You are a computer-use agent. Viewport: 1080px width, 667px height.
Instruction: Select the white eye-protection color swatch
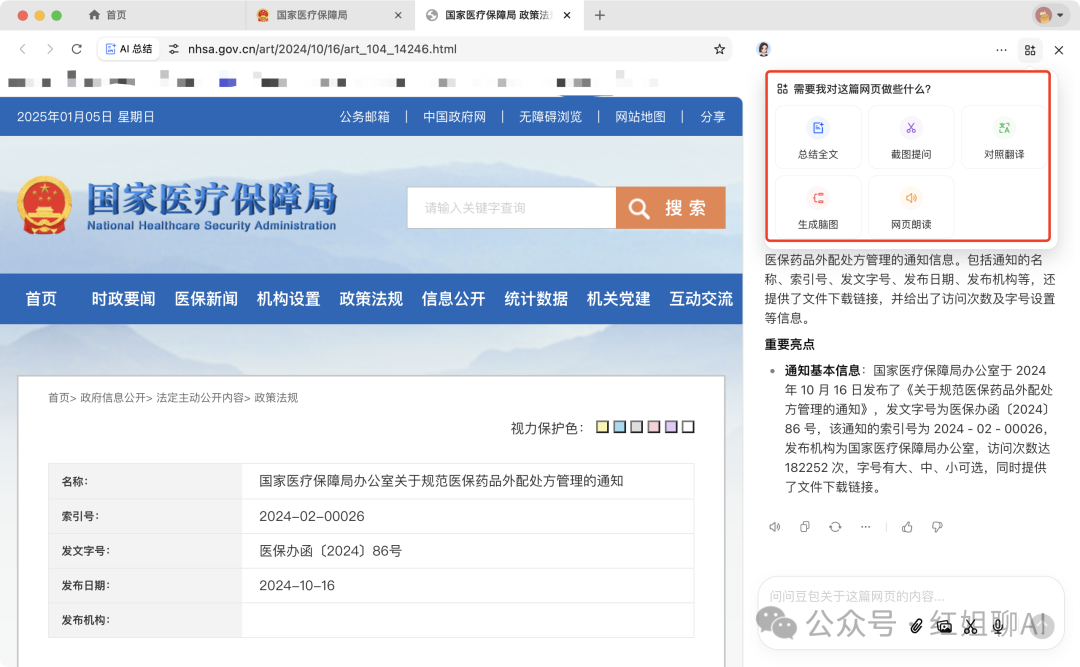[x=688, y=427]
